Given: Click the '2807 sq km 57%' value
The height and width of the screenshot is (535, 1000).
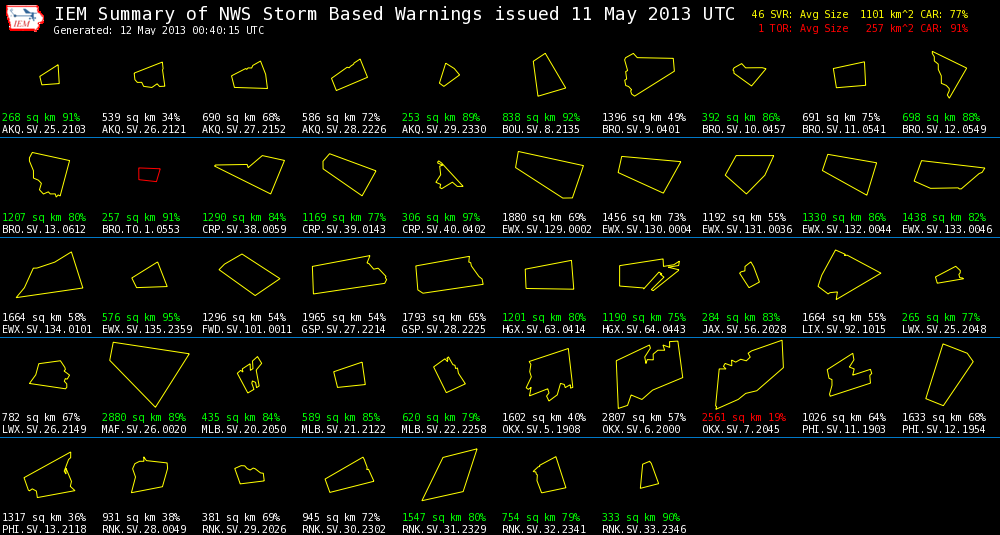Looking at the screenshot, I should tap(644, 417).
